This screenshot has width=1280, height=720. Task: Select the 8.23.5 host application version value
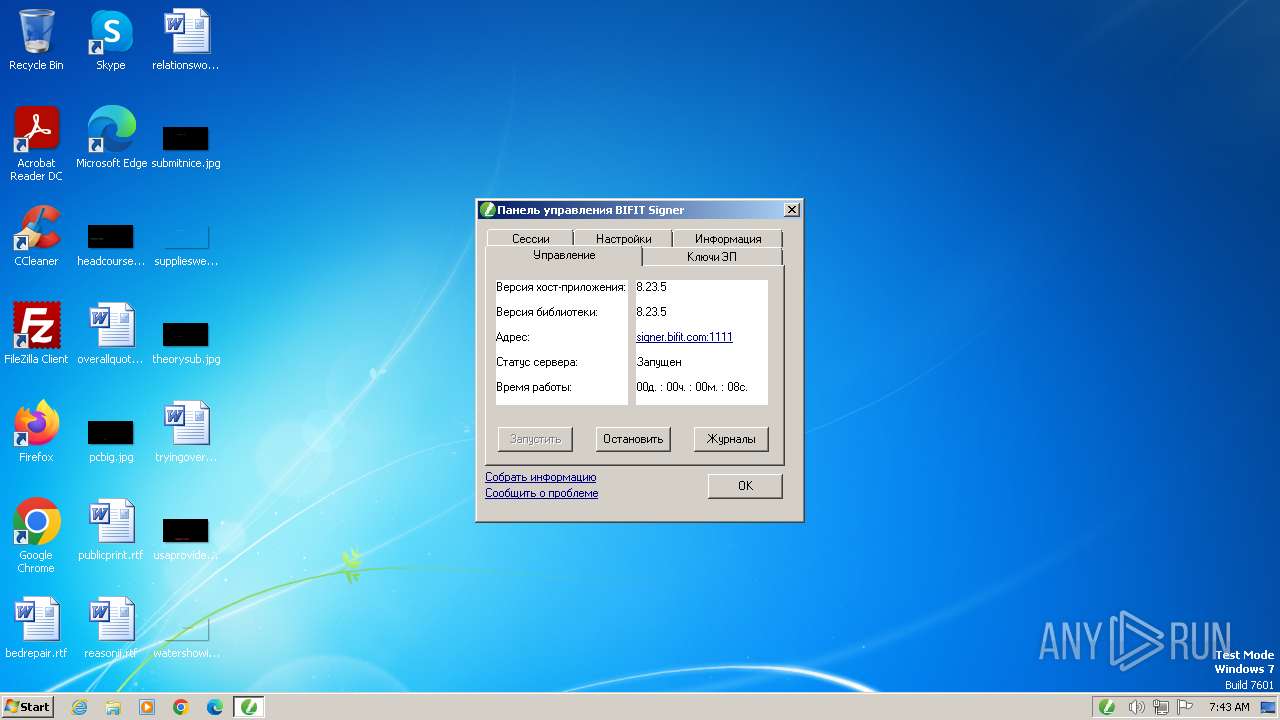(651, 287)
